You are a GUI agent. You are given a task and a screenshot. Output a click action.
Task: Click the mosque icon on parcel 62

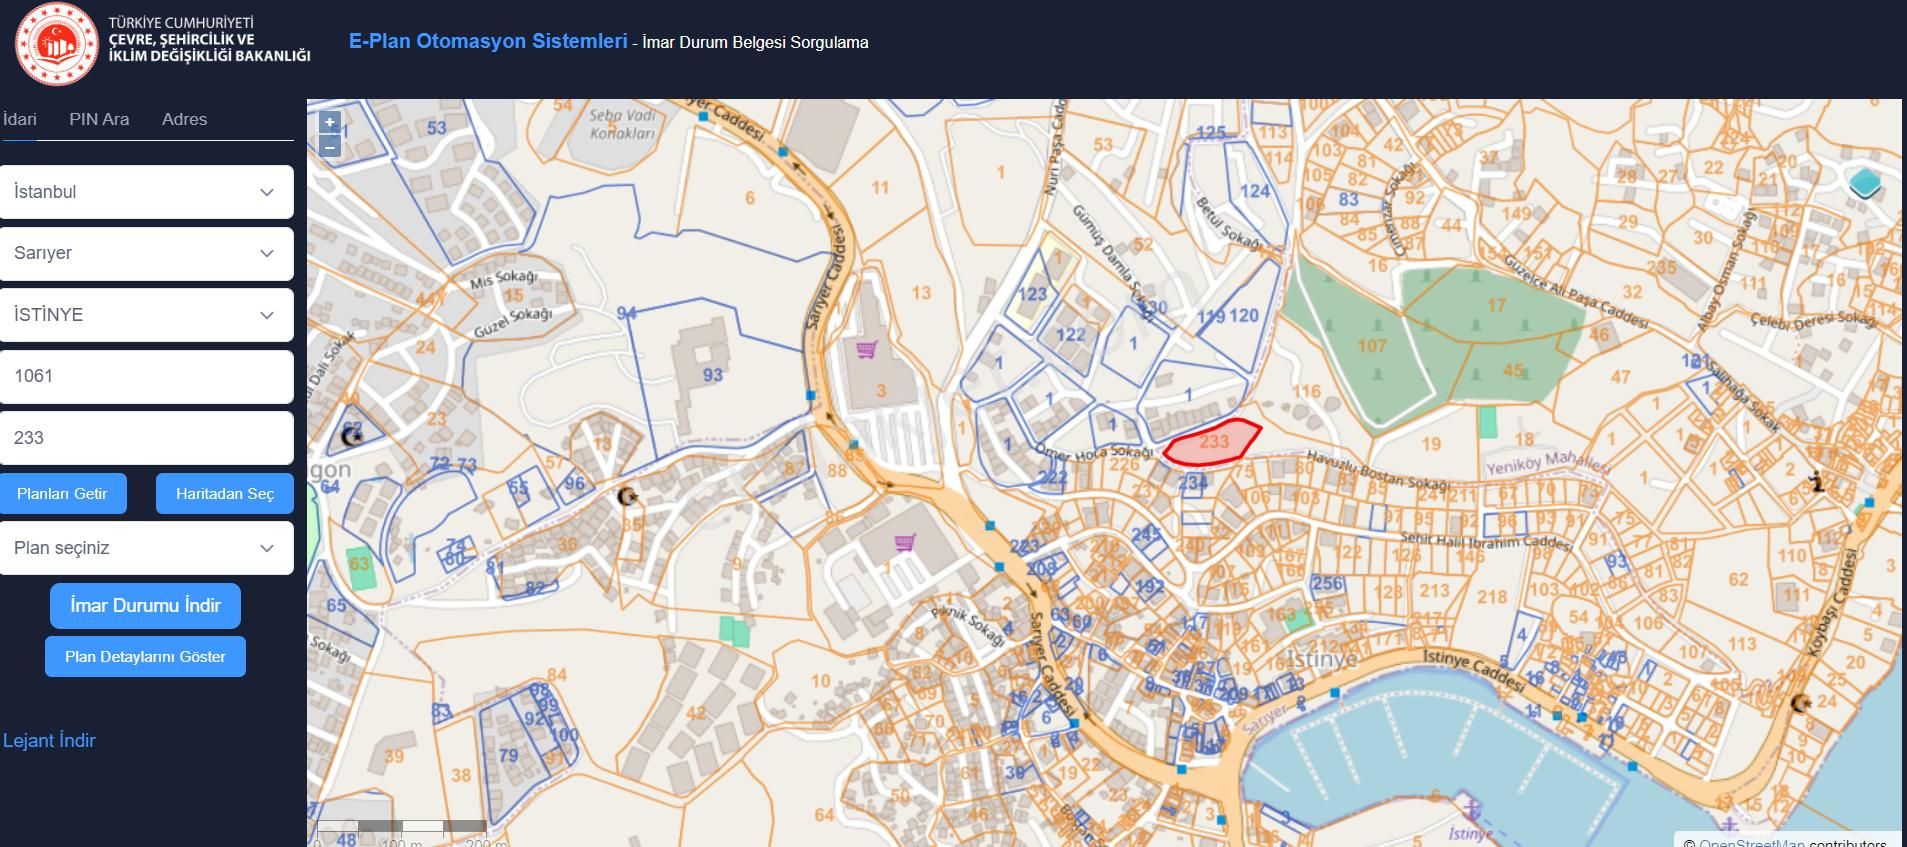352,435
